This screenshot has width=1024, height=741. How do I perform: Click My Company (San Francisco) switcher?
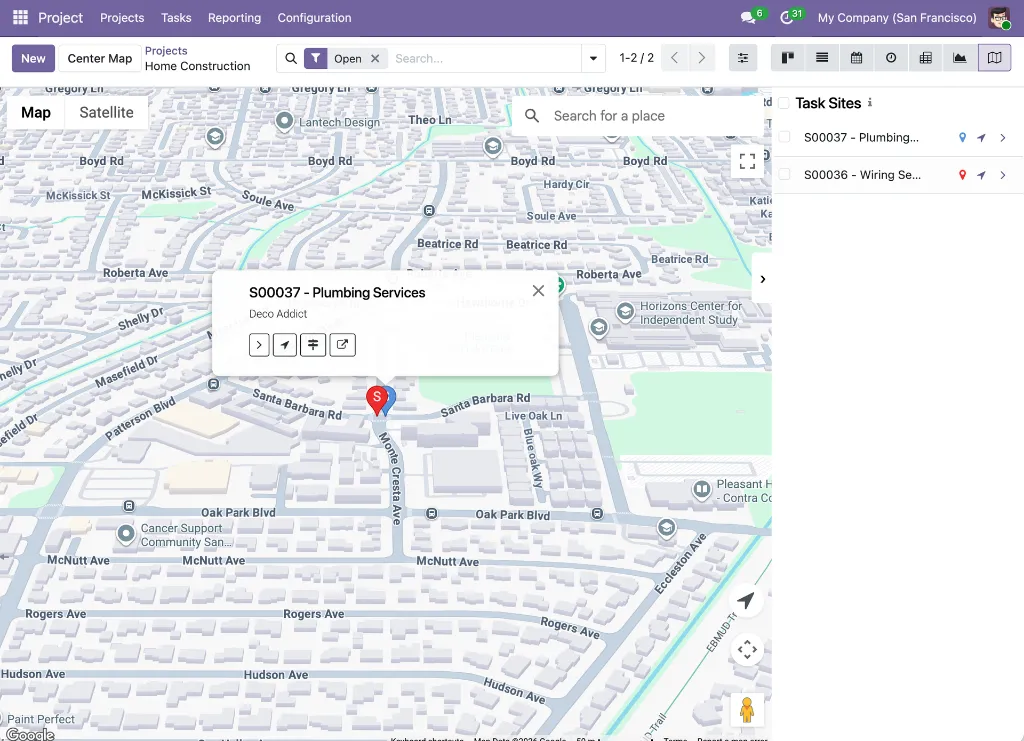pyautogui.click(x=897, y=18)
